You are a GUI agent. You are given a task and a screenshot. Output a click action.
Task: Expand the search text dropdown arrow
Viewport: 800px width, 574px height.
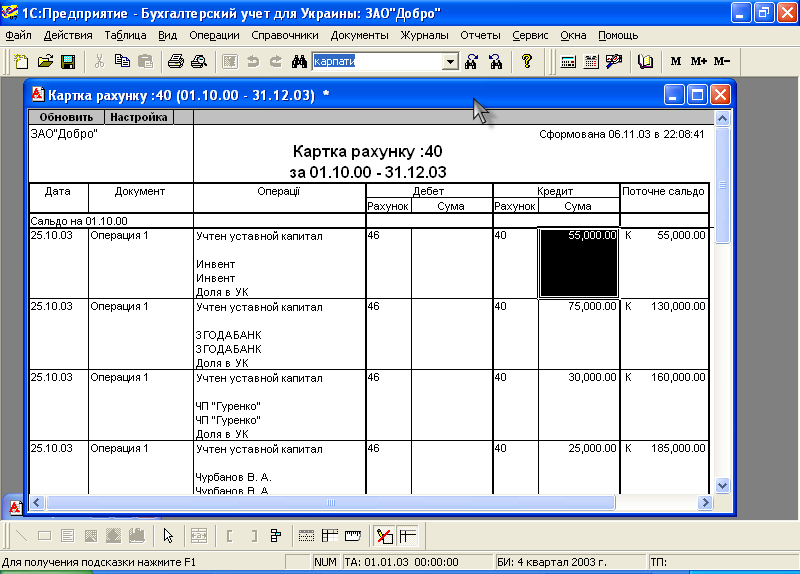pos(450,62)
